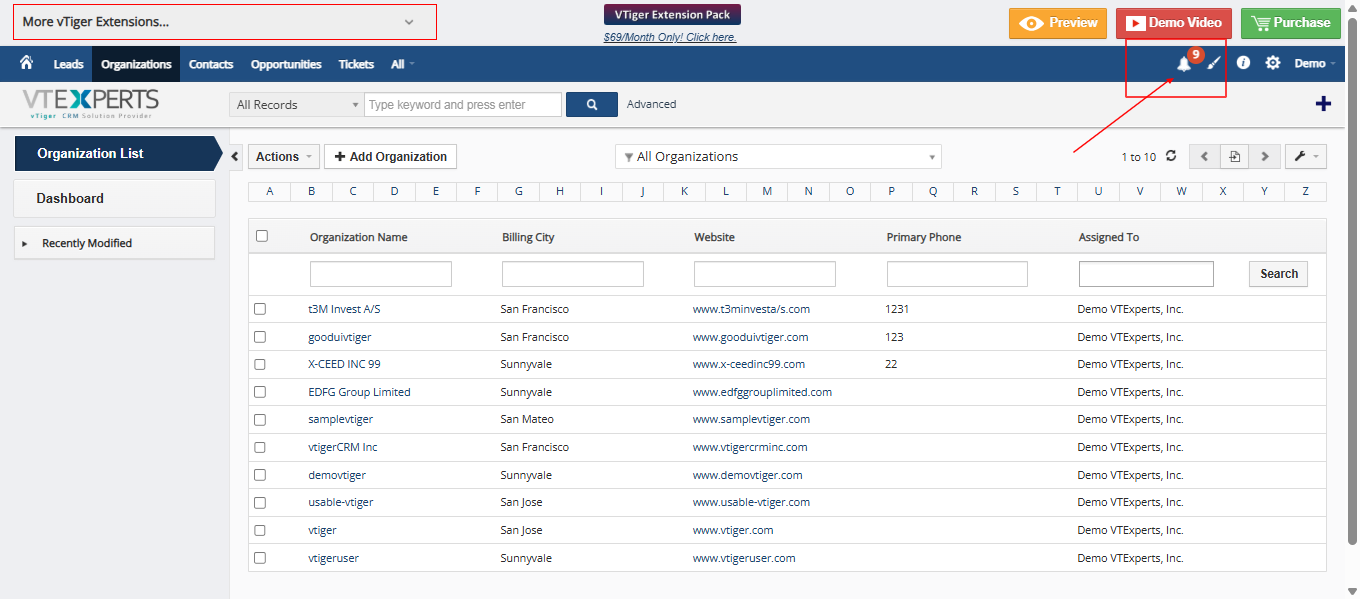Image resolution: width=1360 pixels, height=599 pixels.
Task: Open the Tickets tab
Action: pos(356,64)
